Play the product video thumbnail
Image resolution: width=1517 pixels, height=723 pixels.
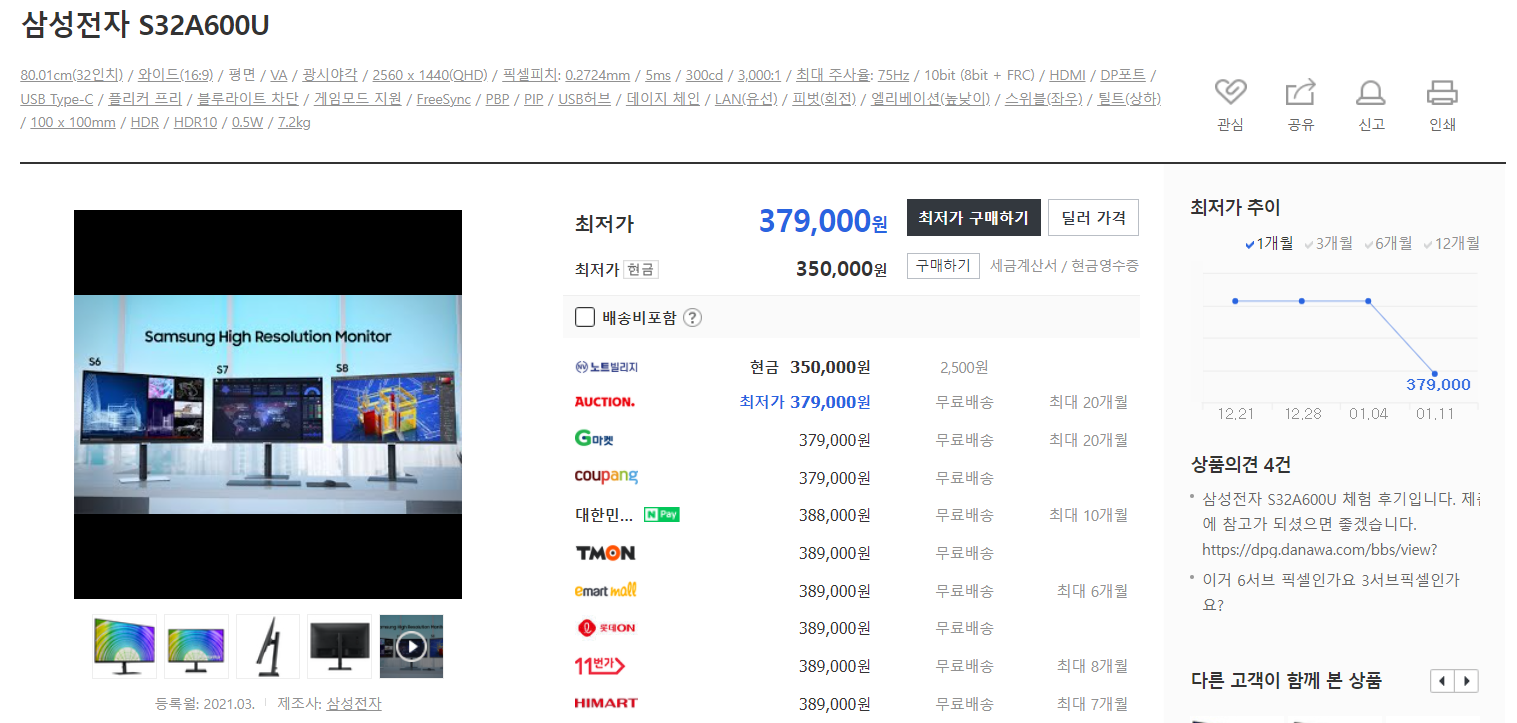[x=411, y=646]
